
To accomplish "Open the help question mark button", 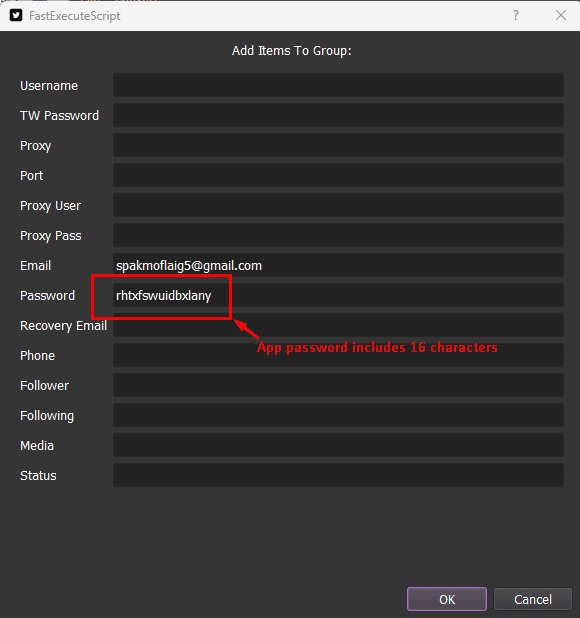I will click(x=516, y=15).
